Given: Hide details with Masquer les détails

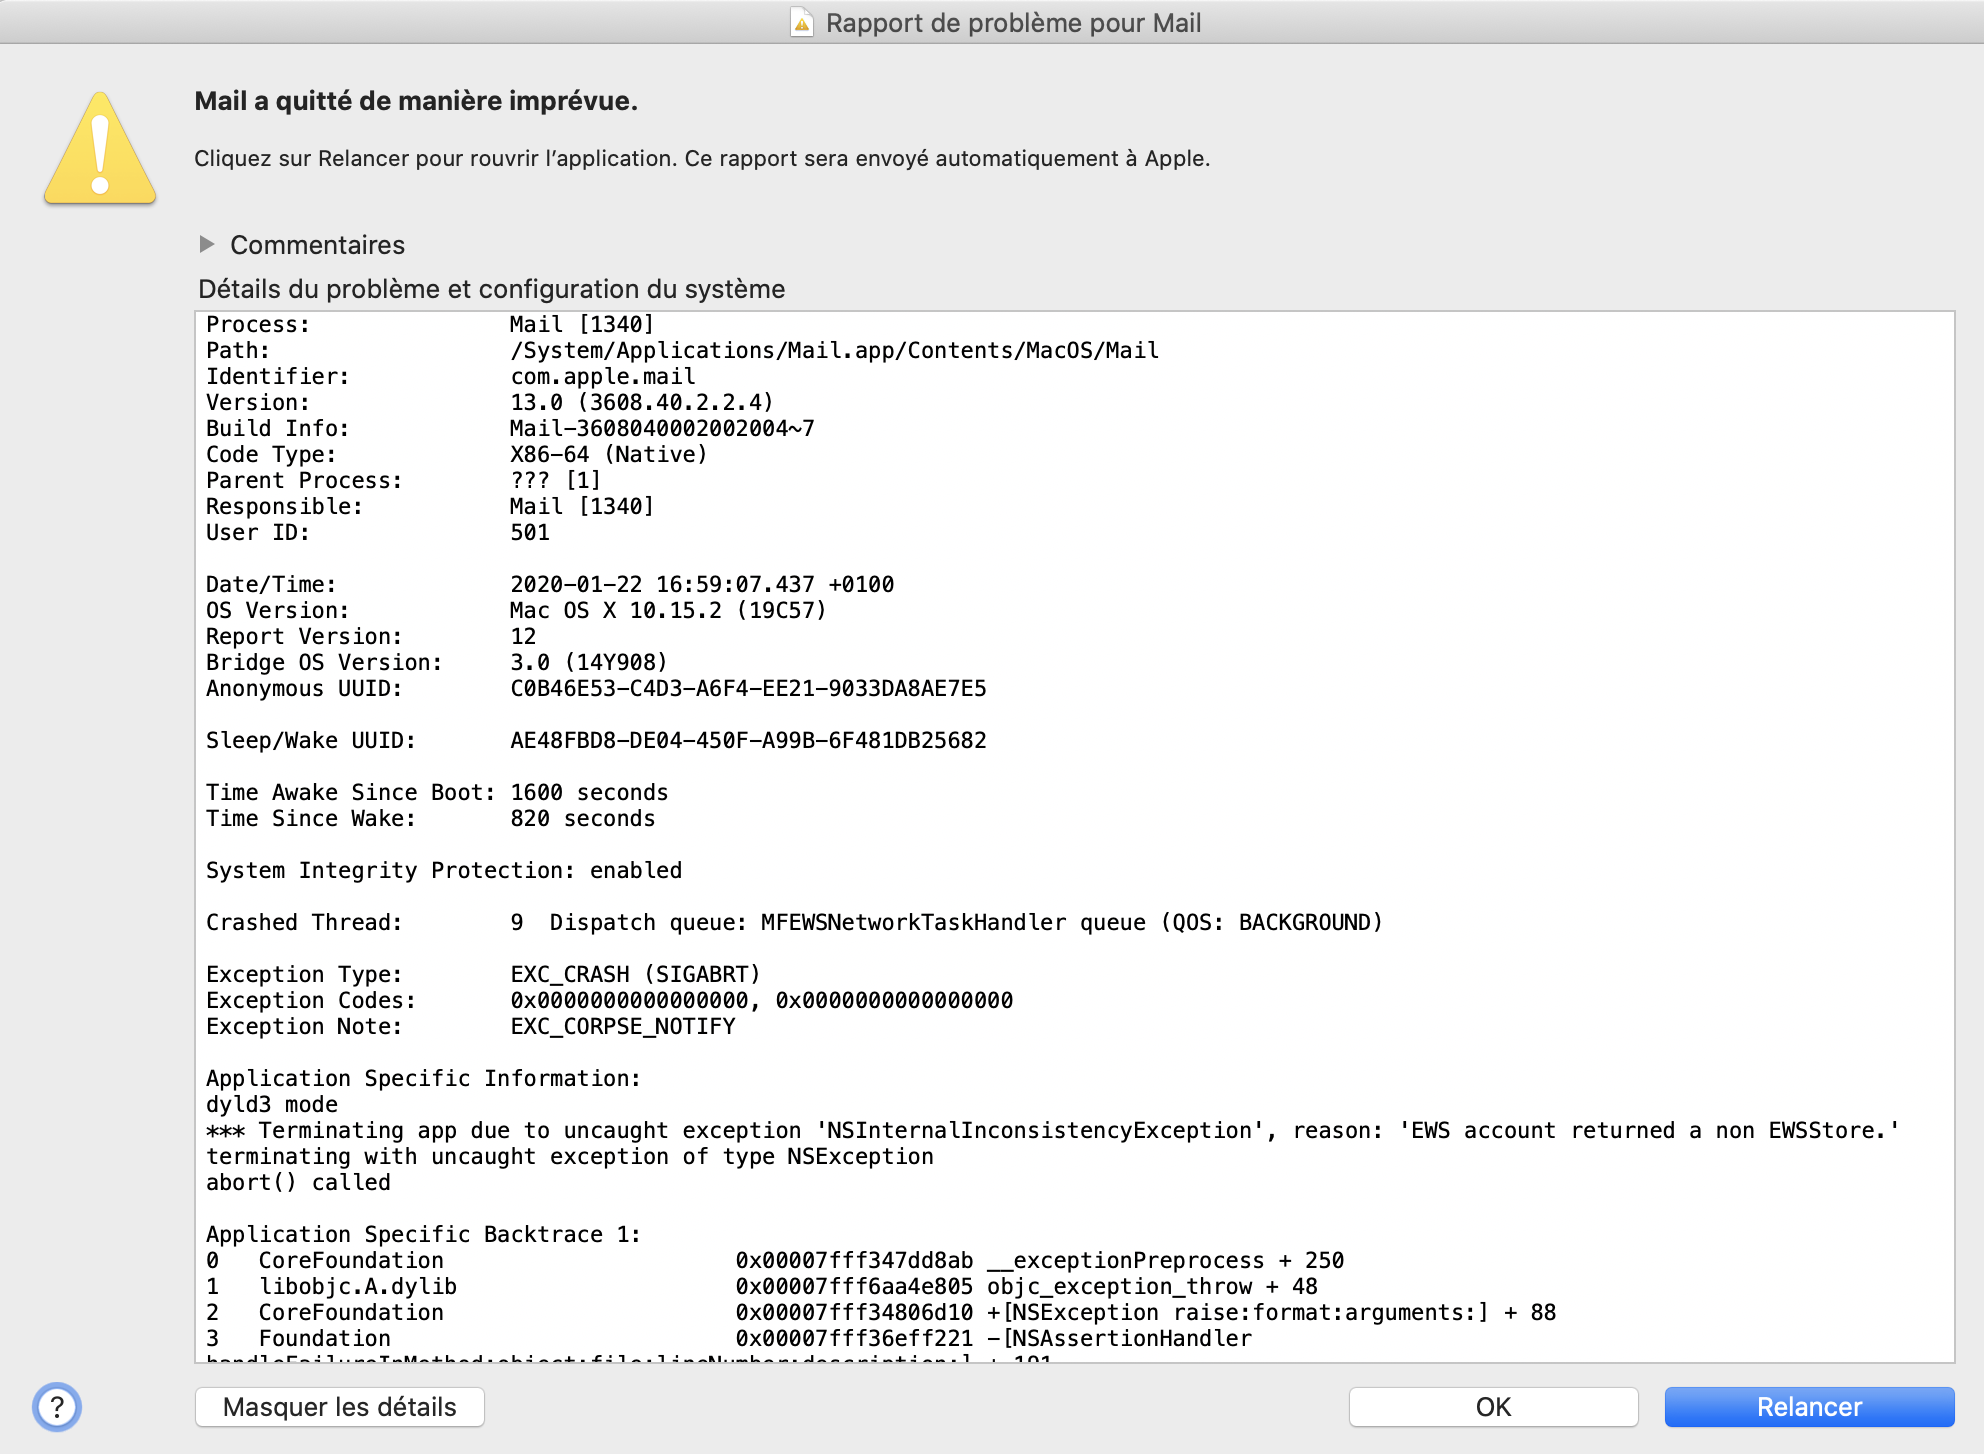Looking at the screenshot, I should click(339, 1407).
